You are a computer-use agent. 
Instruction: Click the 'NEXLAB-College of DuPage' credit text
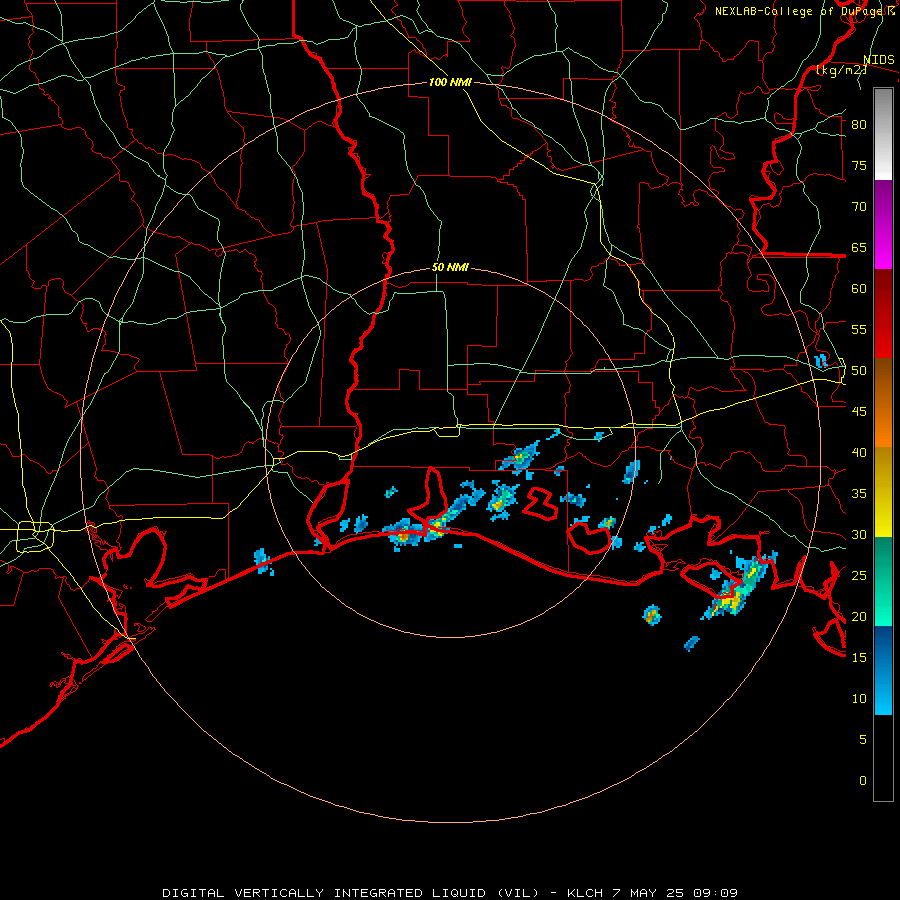[800, 11]
